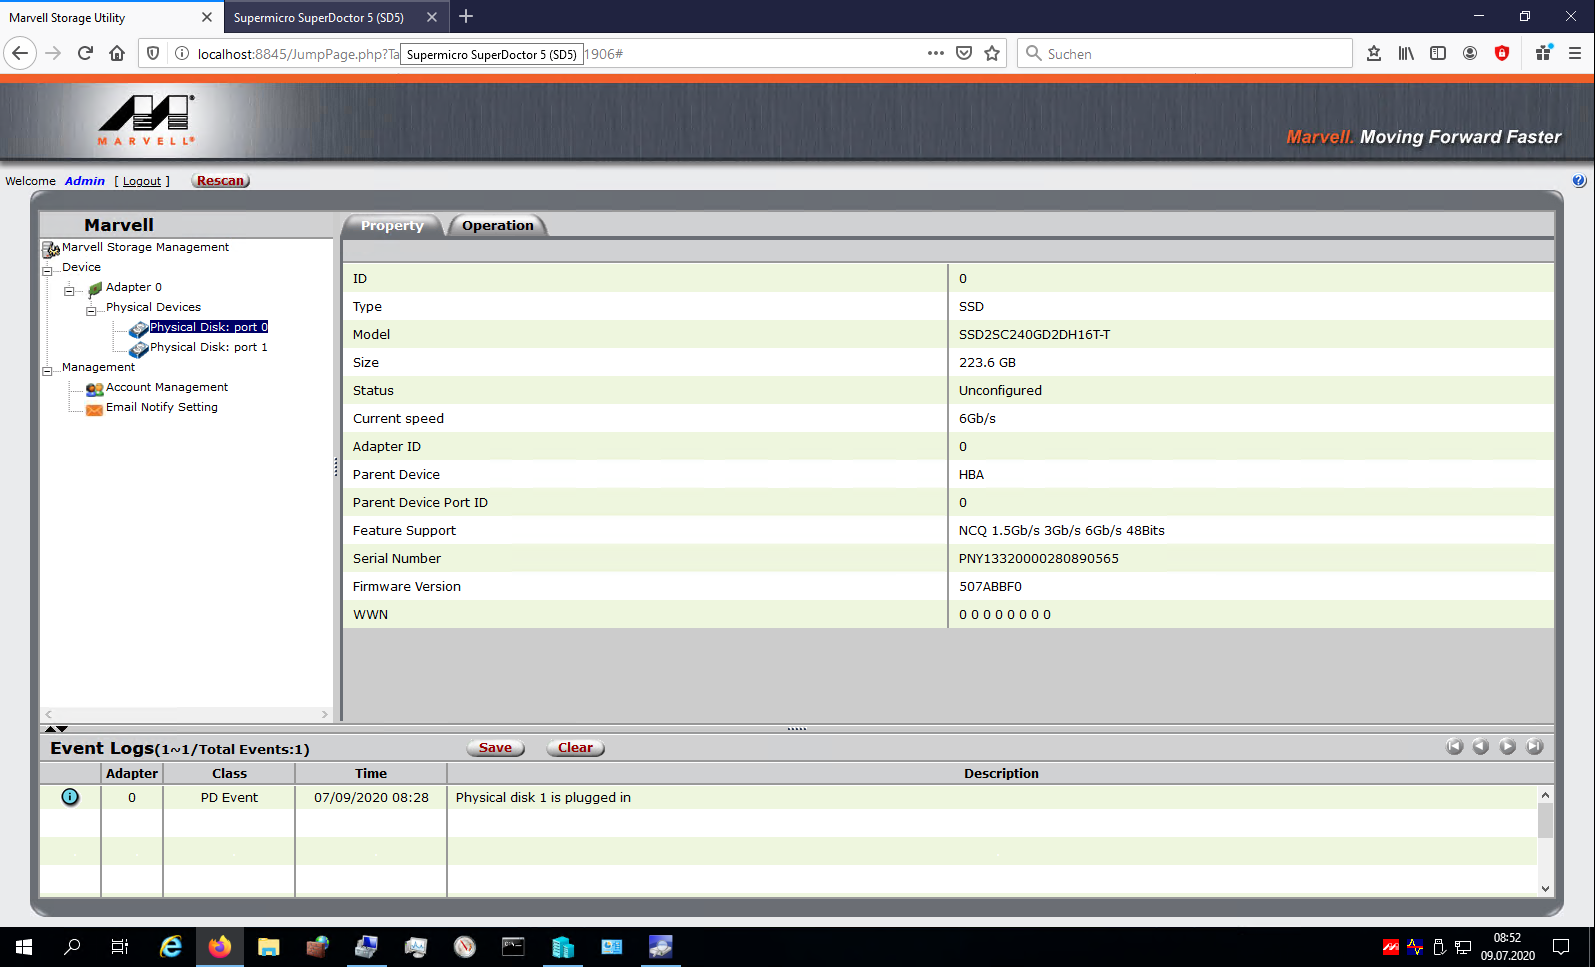Click the event log vertical scrollbar thumb
The height and width of the screenshot is (967, 1595).
click(1545, 821)
